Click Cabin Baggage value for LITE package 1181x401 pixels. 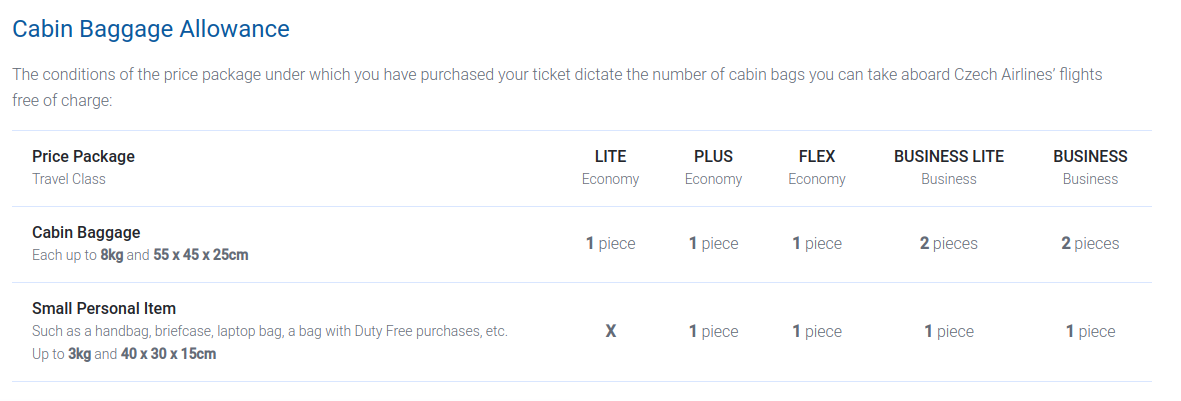click(610, 243)
